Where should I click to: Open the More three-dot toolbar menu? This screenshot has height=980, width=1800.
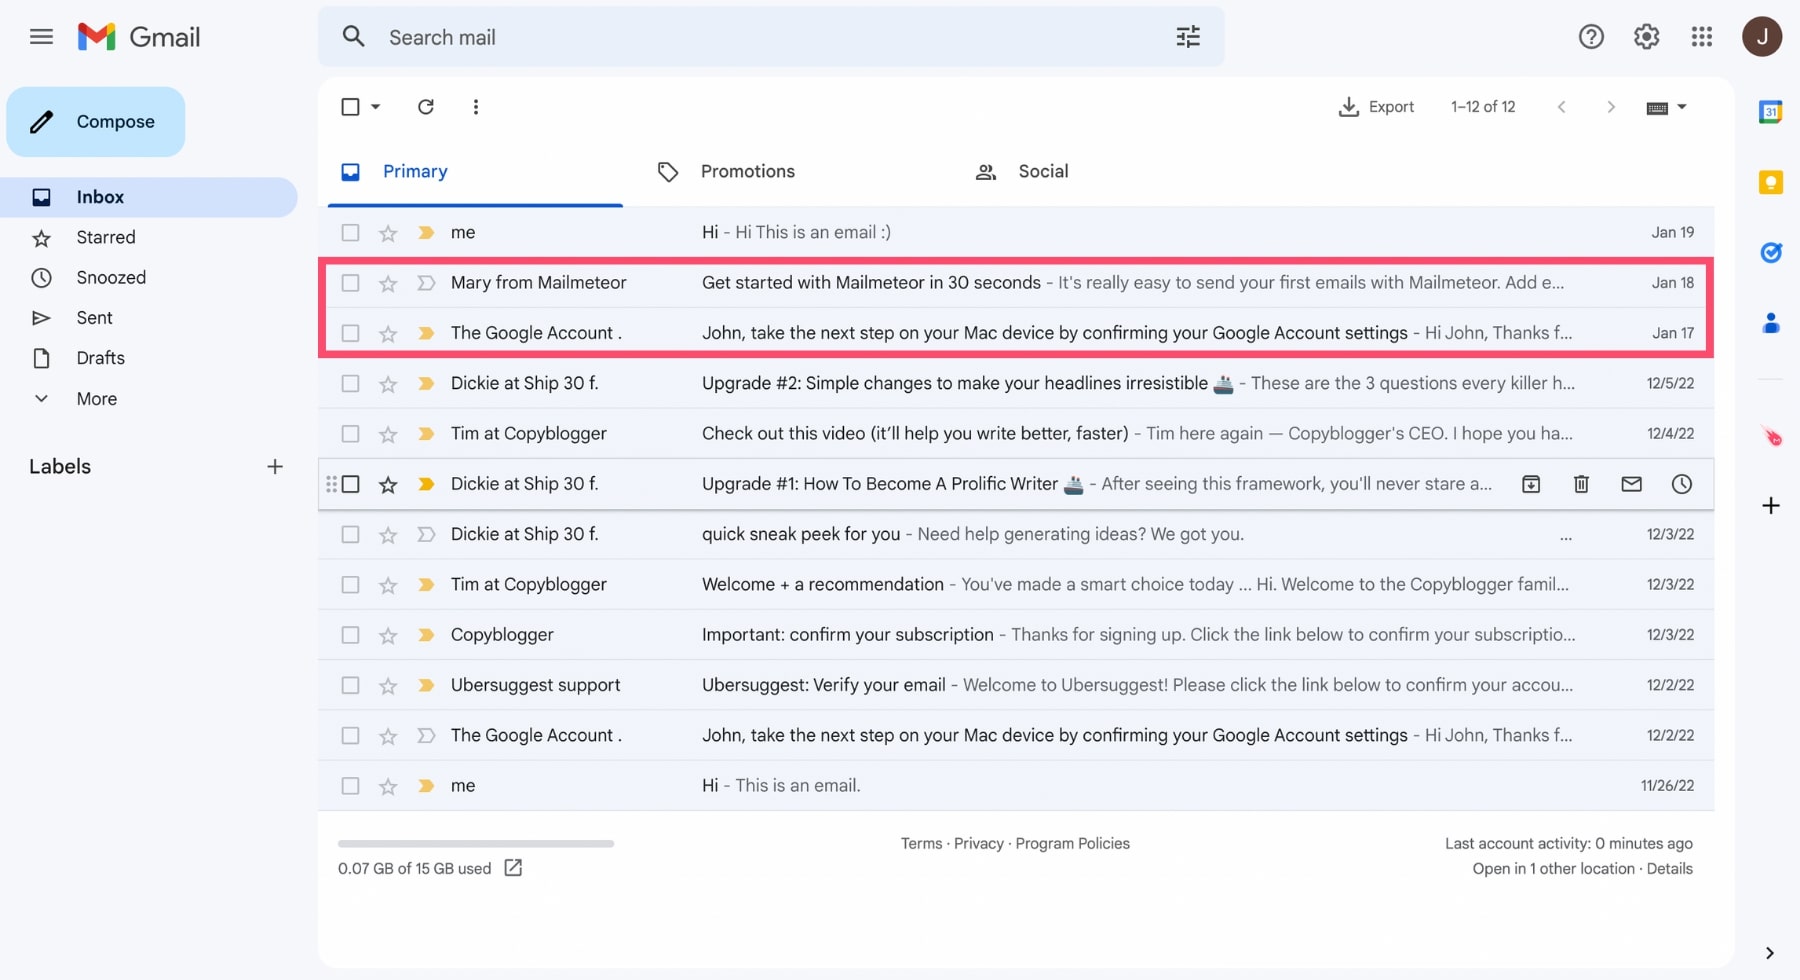[x=475, y=107]
